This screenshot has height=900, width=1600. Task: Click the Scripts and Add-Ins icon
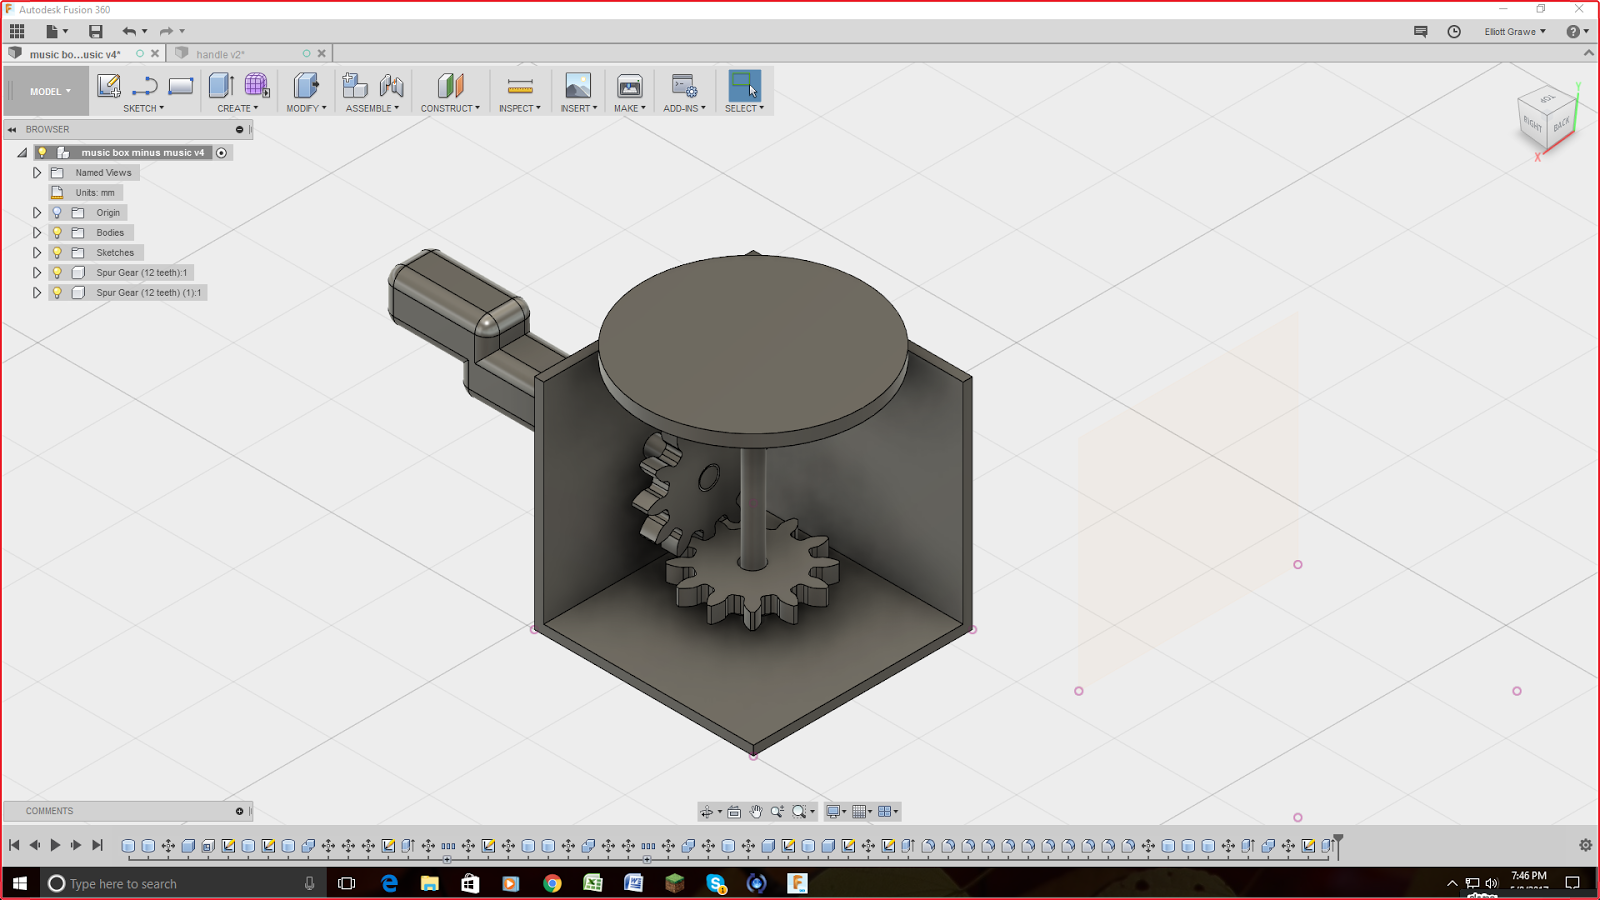(684, 86)
